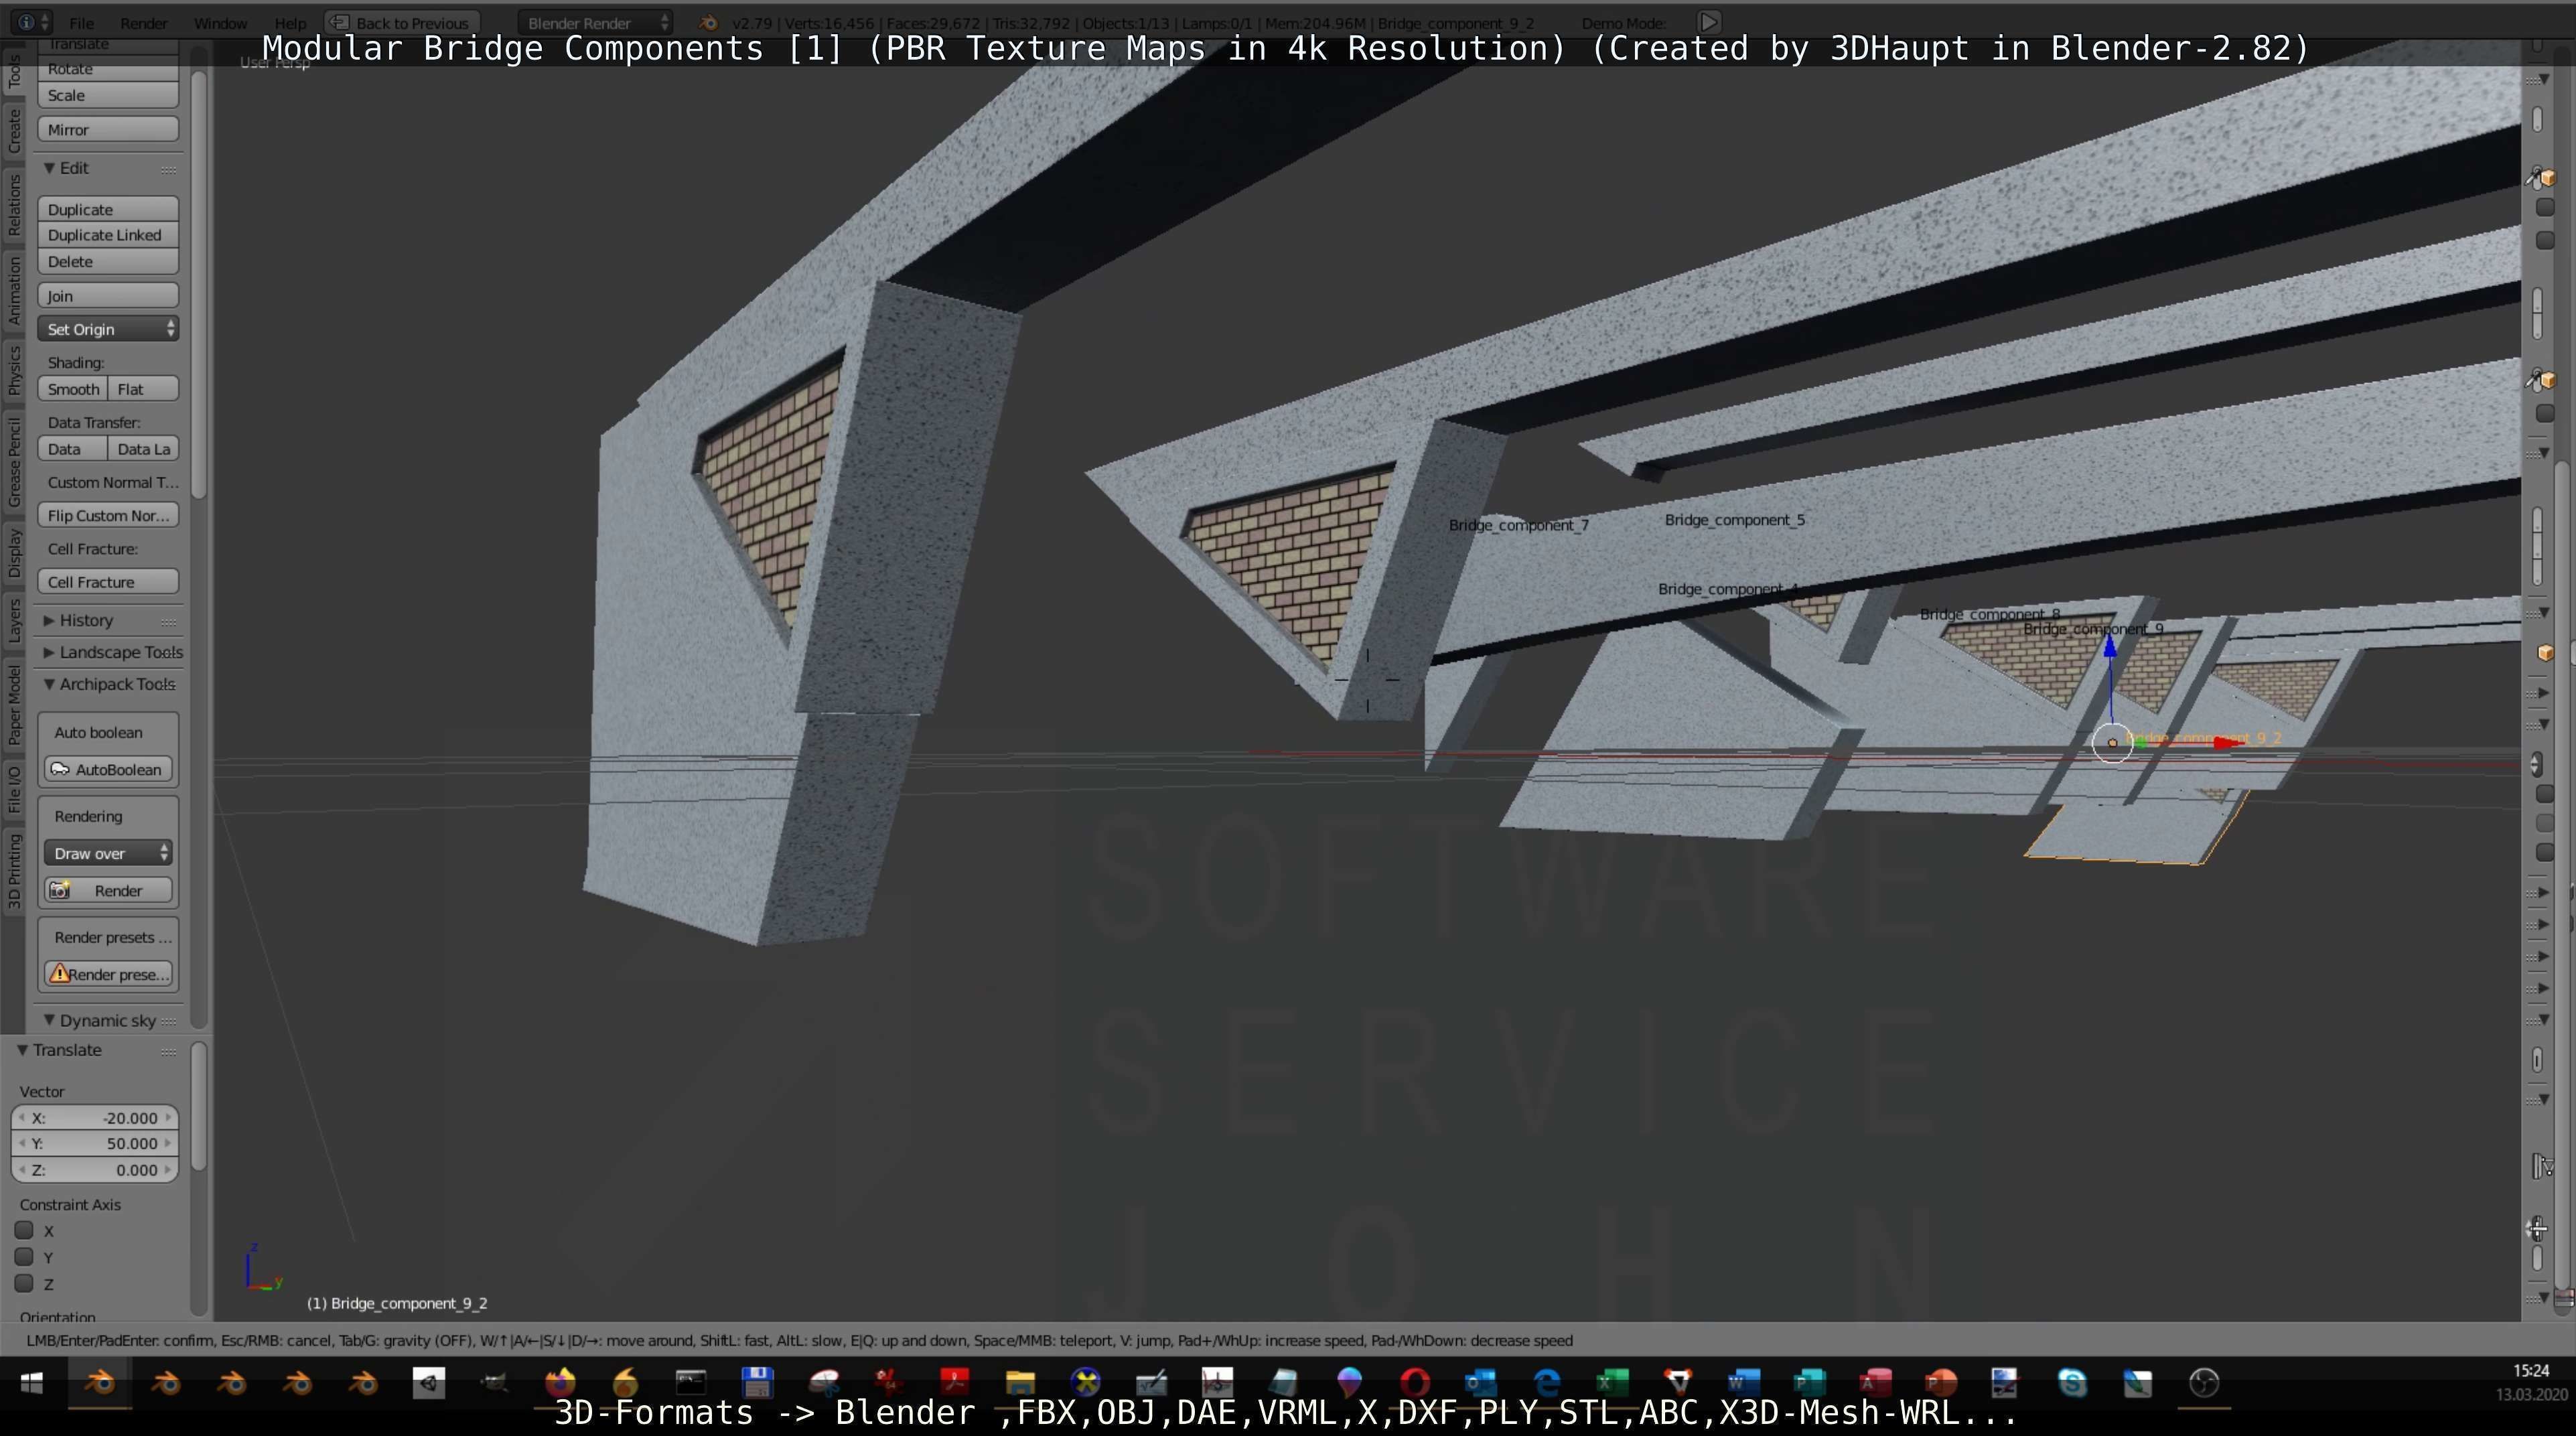Click the floppy disk icon in the taskbar
This screenshot has width=2576, height=1436.
tap(757, 1383)
